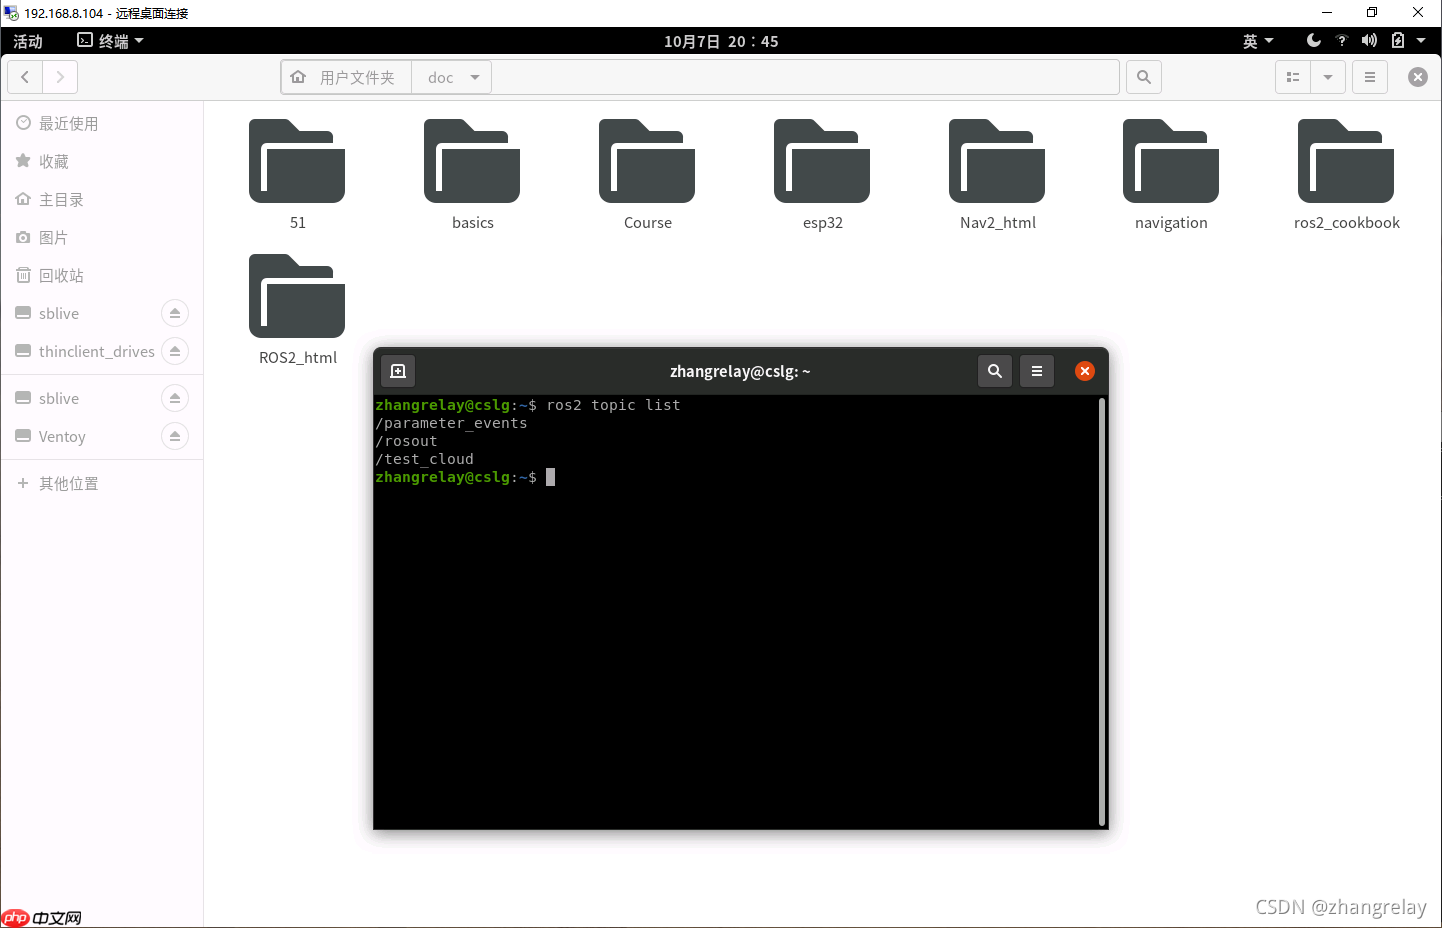Eject the thinclient_drives volume

point(175,351)
